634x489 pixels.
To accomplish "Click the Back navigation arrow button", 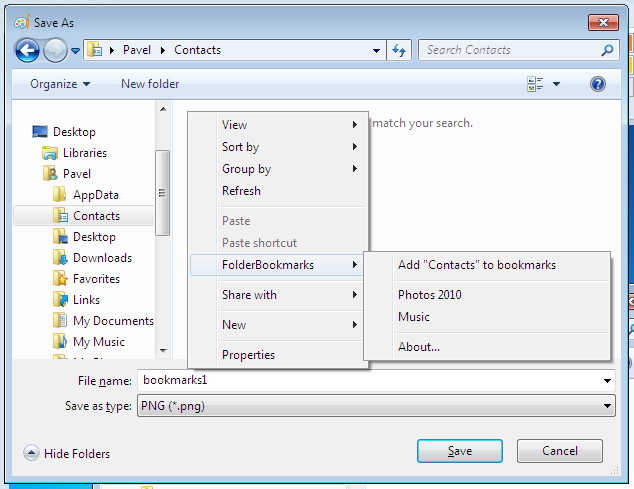I will click(28, 50).
